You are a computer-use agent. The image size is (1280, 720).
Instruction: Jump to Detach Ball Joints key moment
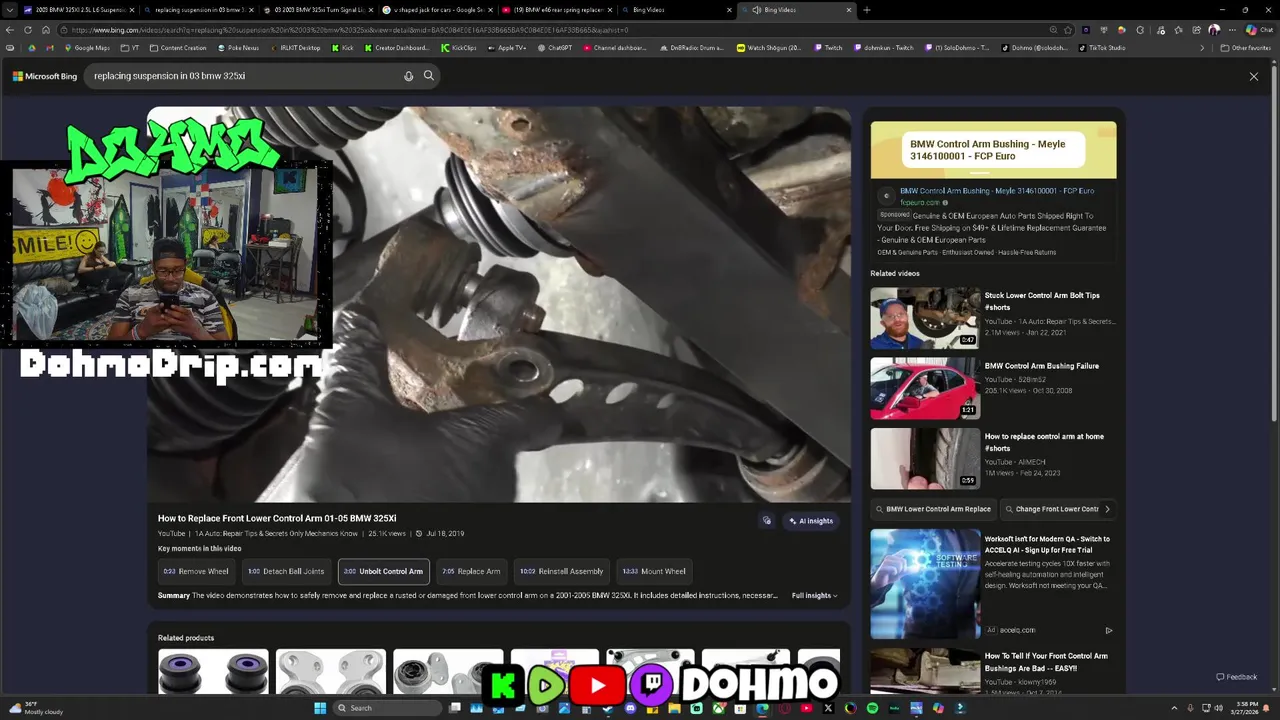[x=286, y=572]
